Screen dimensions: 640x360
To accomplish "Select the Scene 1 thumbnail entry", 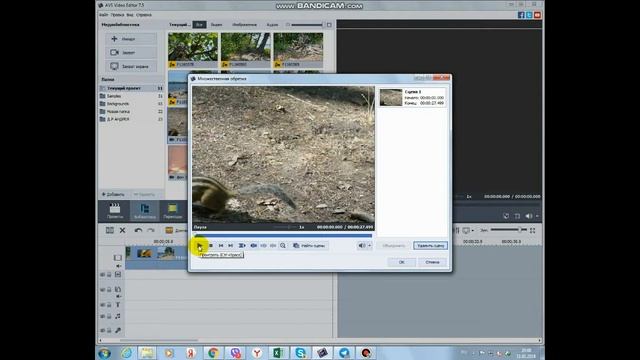I will [x=412, y=98].
